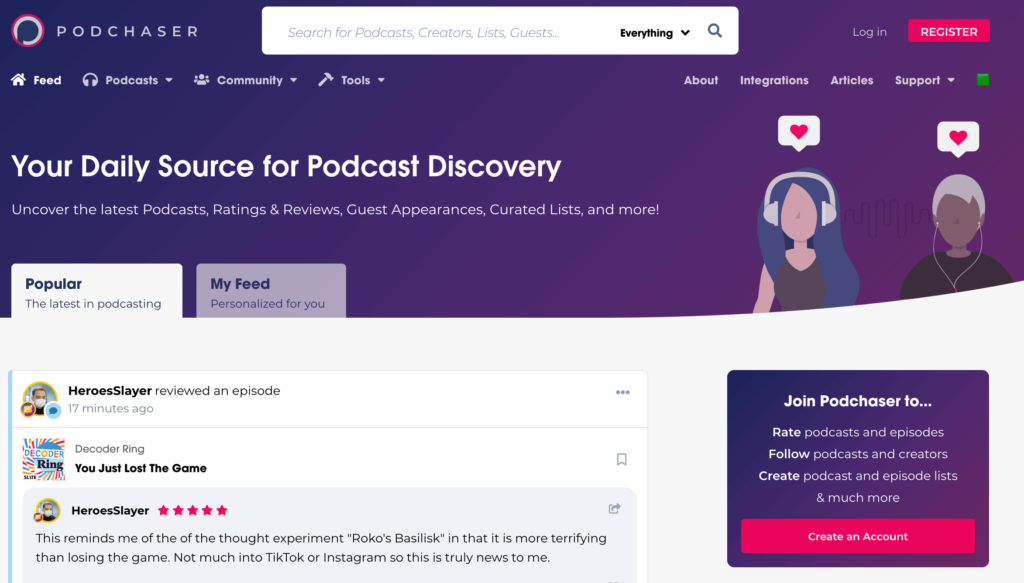Expand the Podcasts menu arrow

pos(169,80)
